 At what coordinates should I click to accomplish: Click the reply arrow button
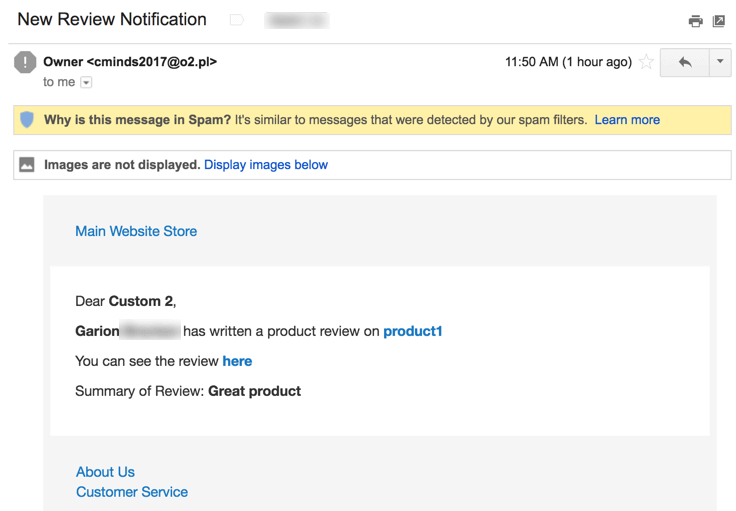coord(685,62)
